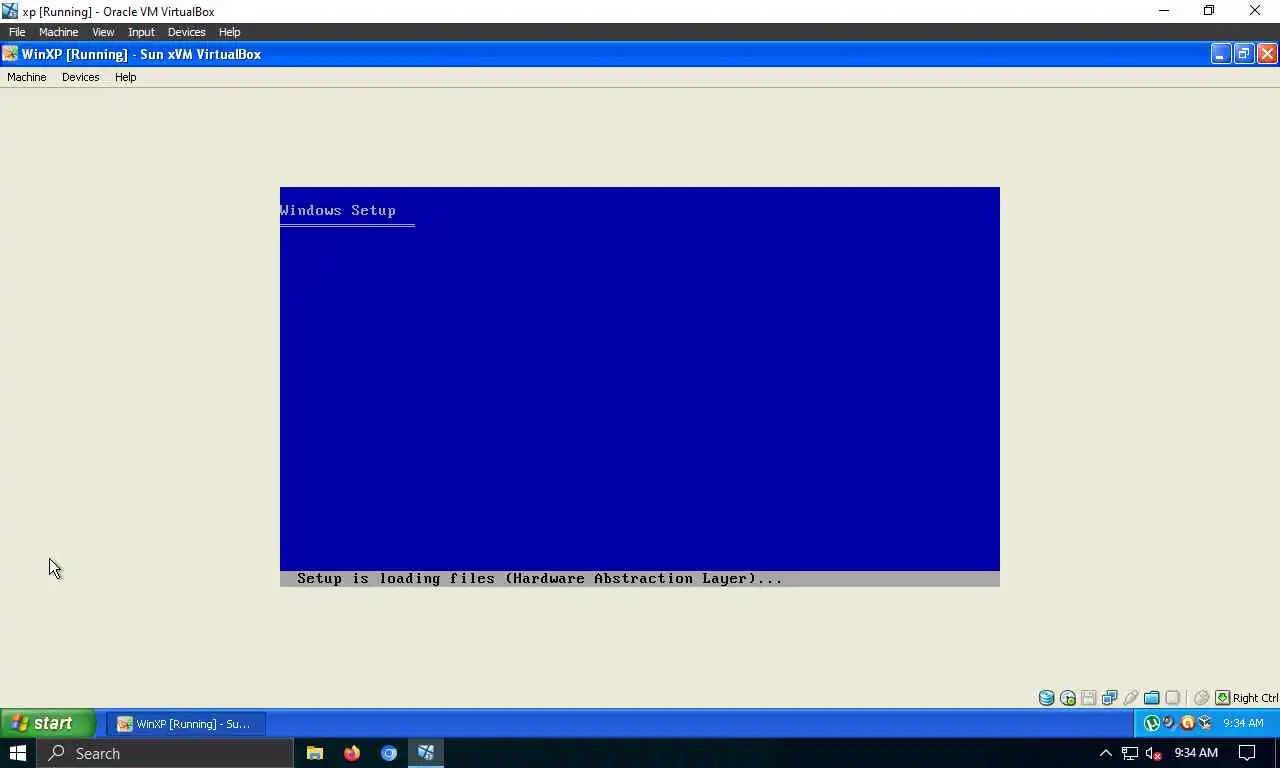Viewport: 1280px width, 768px height.
Task: Click the VirtualBox icon in outer title bar
Action: click(10, 11)
